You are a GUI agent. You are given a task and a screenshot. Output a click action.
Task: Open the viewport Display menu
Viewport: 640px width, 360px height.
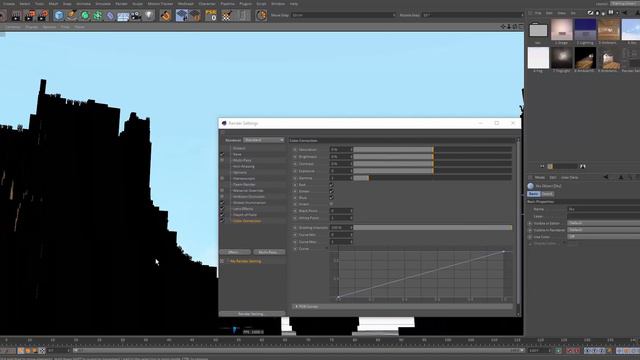point(31,27)
